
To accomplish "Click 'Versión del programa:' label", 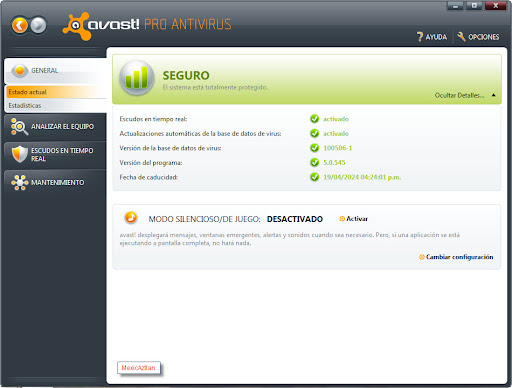I will pyautogui.click(x=151, y=163).
